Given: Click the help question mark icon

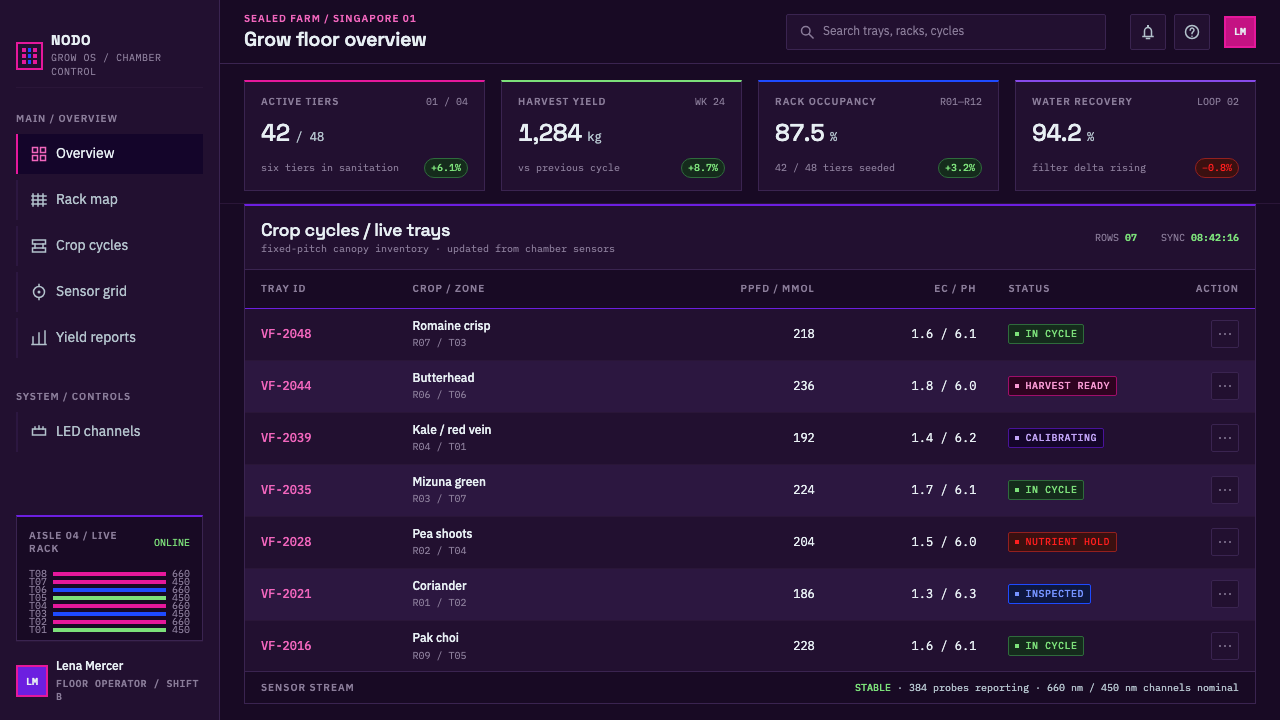Looking at the screenshot, I should [x=1192, y=32].
